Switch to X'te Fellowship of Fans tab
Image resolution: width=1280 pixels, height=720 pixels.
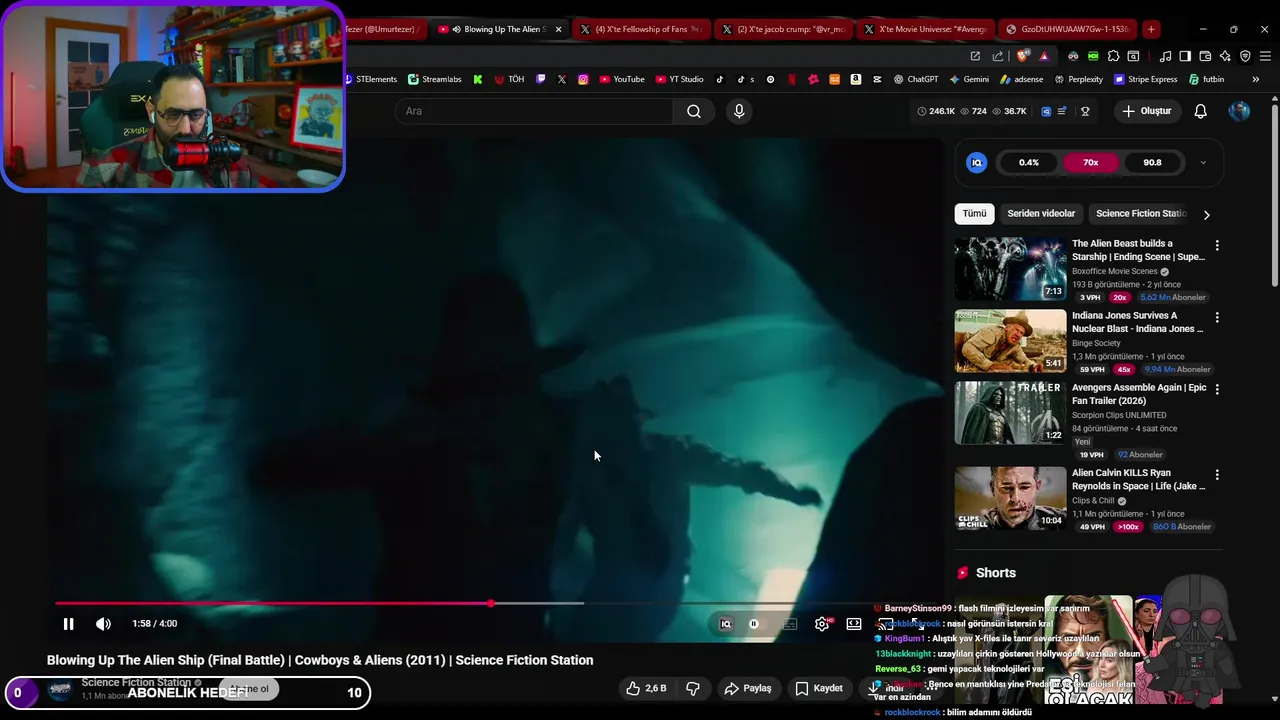point(642,29)
